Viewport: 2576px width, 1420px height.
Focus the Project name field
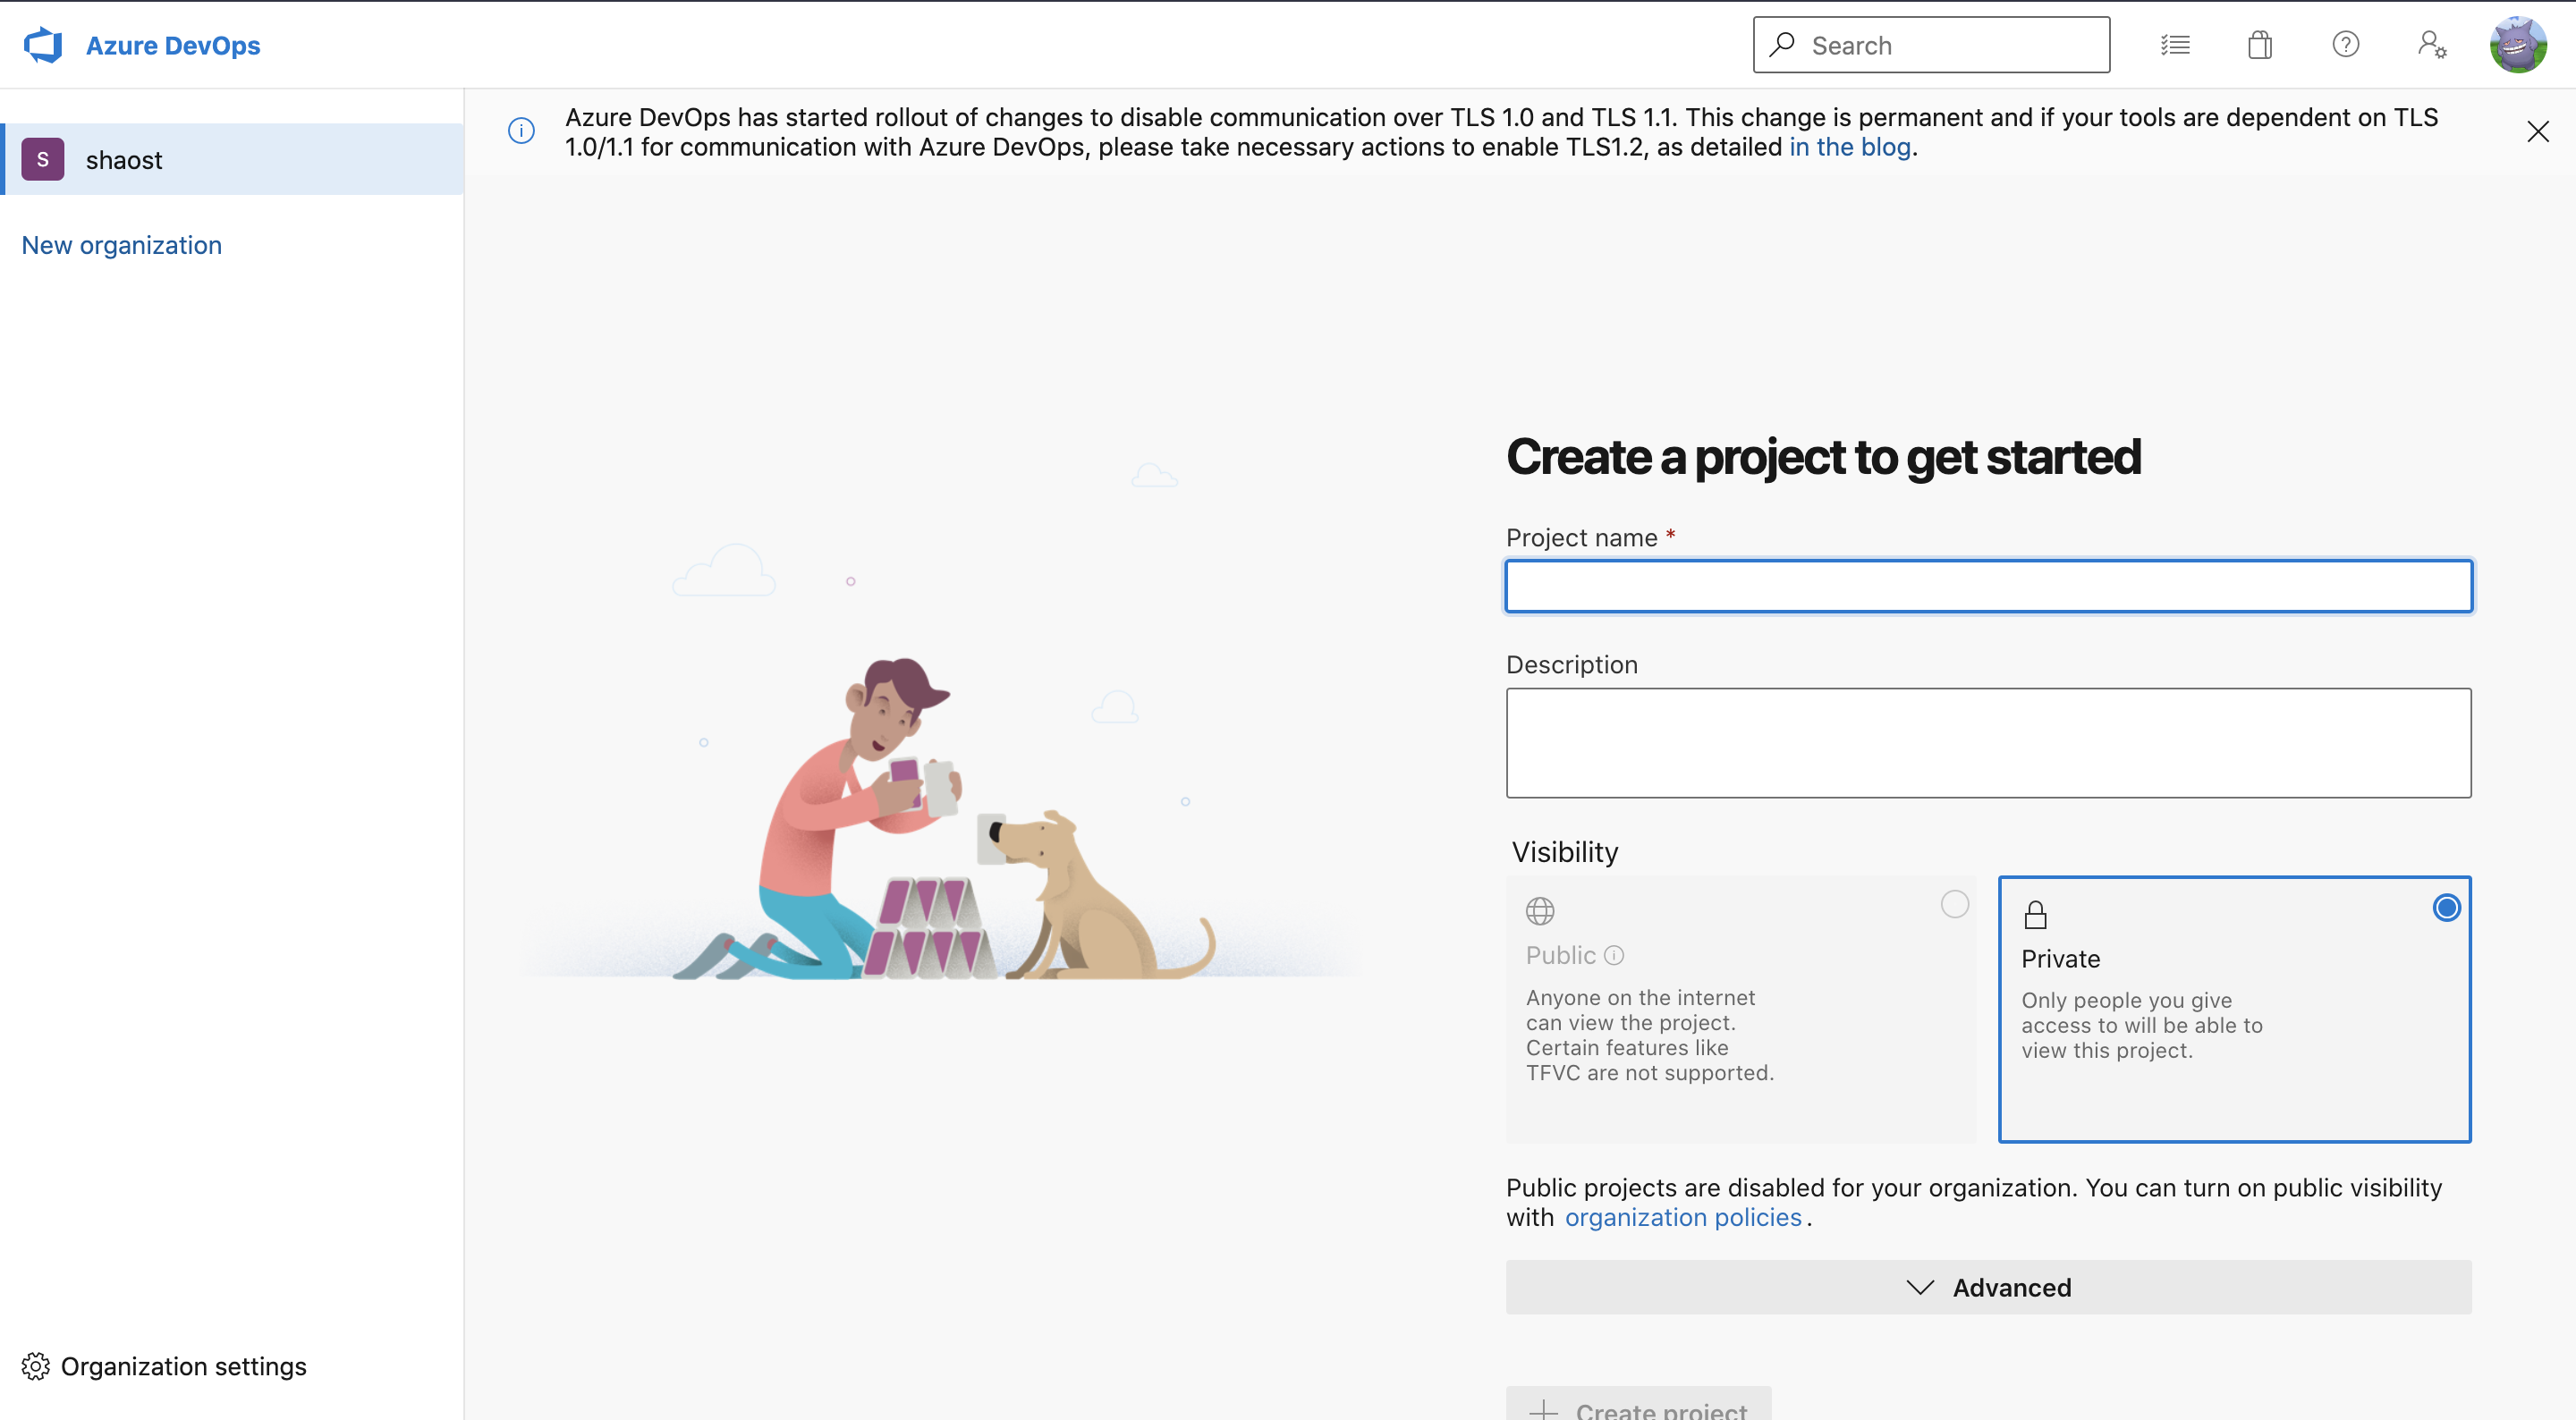[1988, 587]
